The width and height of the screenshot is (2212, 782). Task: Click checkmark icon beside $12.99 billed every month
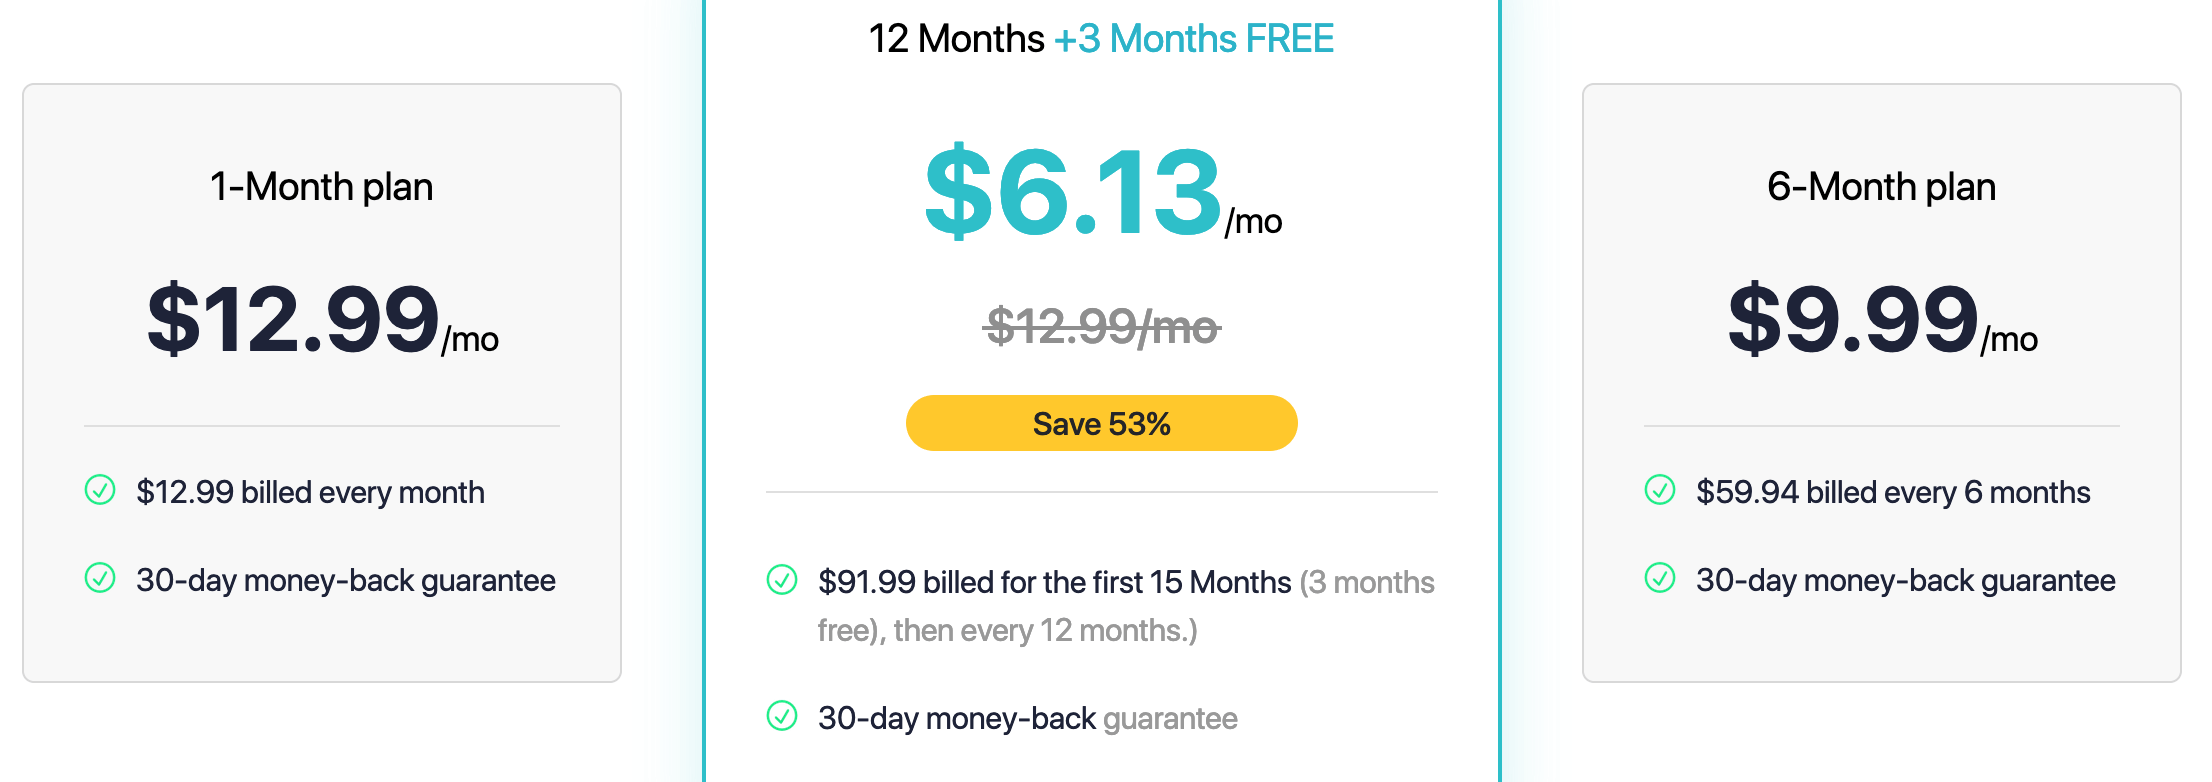click(x=100, y=490)
